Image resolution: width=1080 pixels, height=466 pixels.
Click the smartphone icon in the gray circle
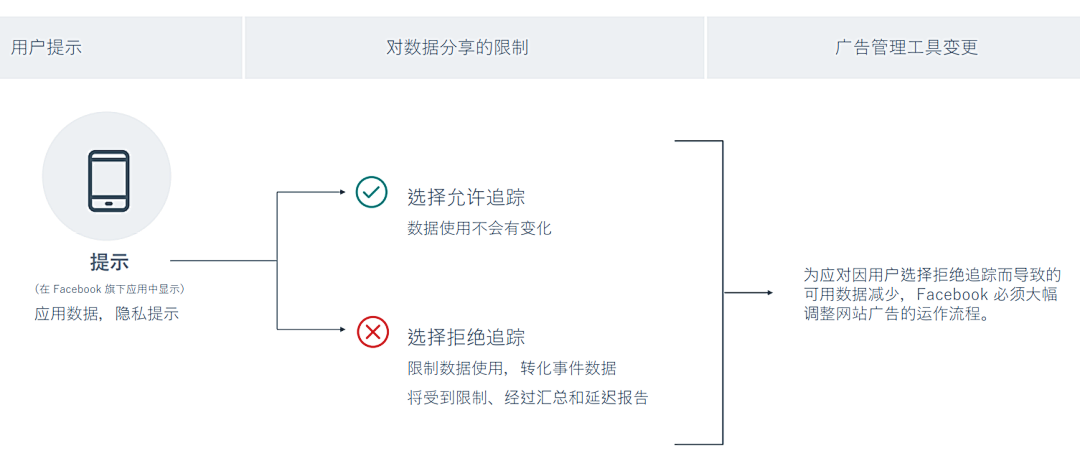click(108, 180)
